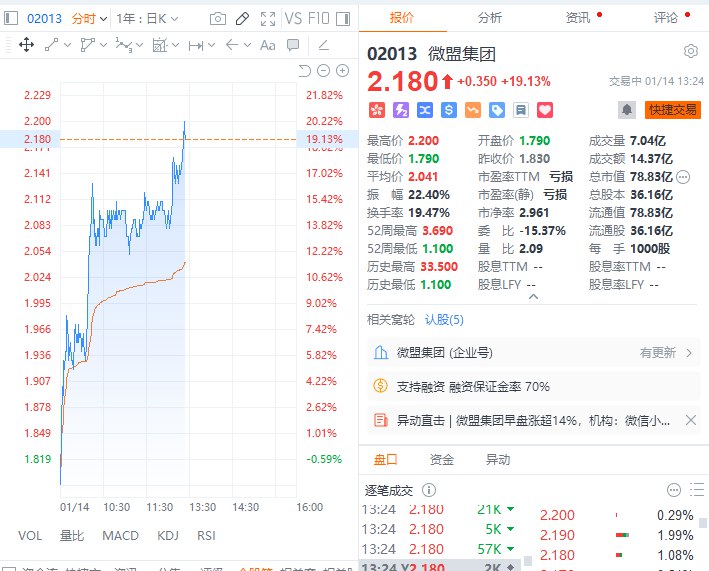
Task: Switch to the 分析 tab
Action: click(x=490, y=18)
